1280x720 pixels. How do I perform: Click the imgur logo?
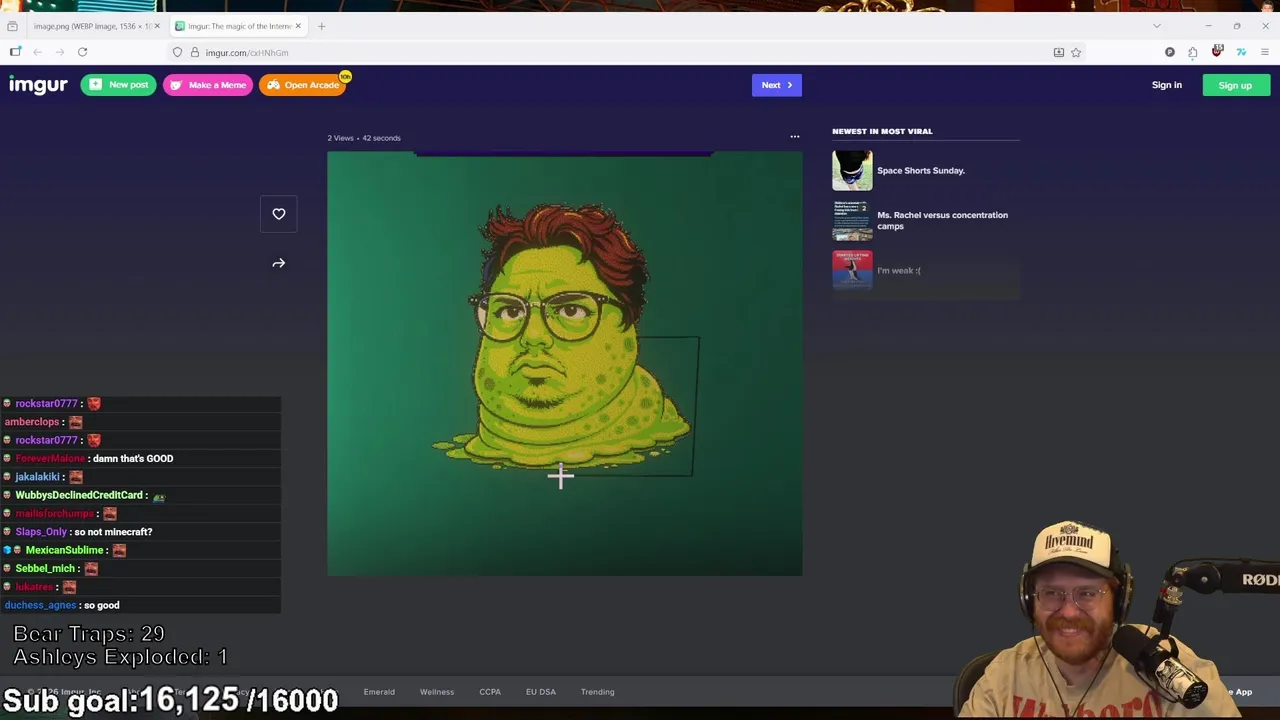coord(38,85)
